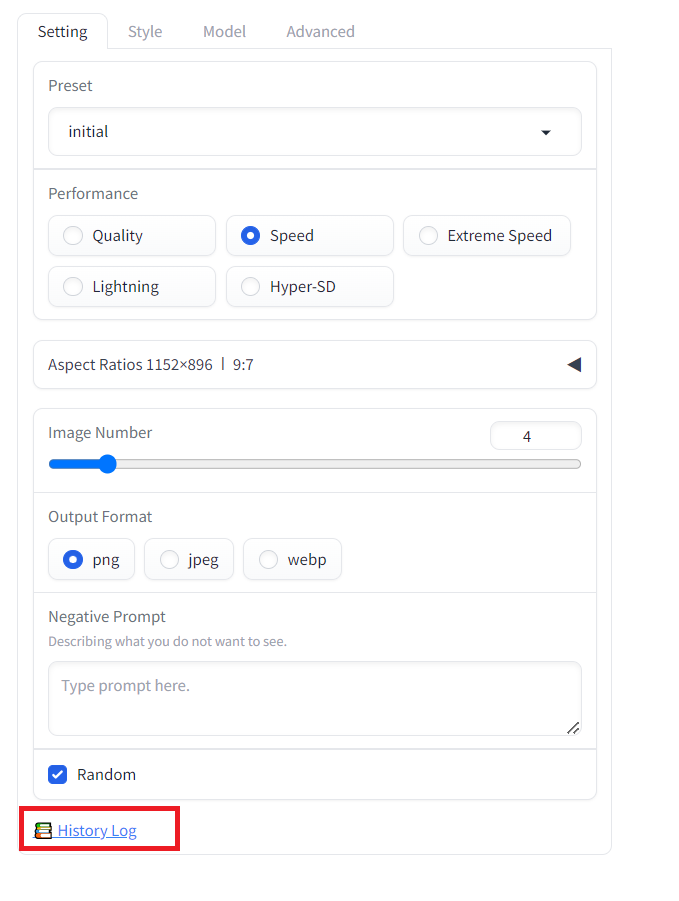Image resolution: width=679 pixels, height=901 pixels.
Task: Expand the Aspect Ratios 1152×896 section
Action: (315, 364)
